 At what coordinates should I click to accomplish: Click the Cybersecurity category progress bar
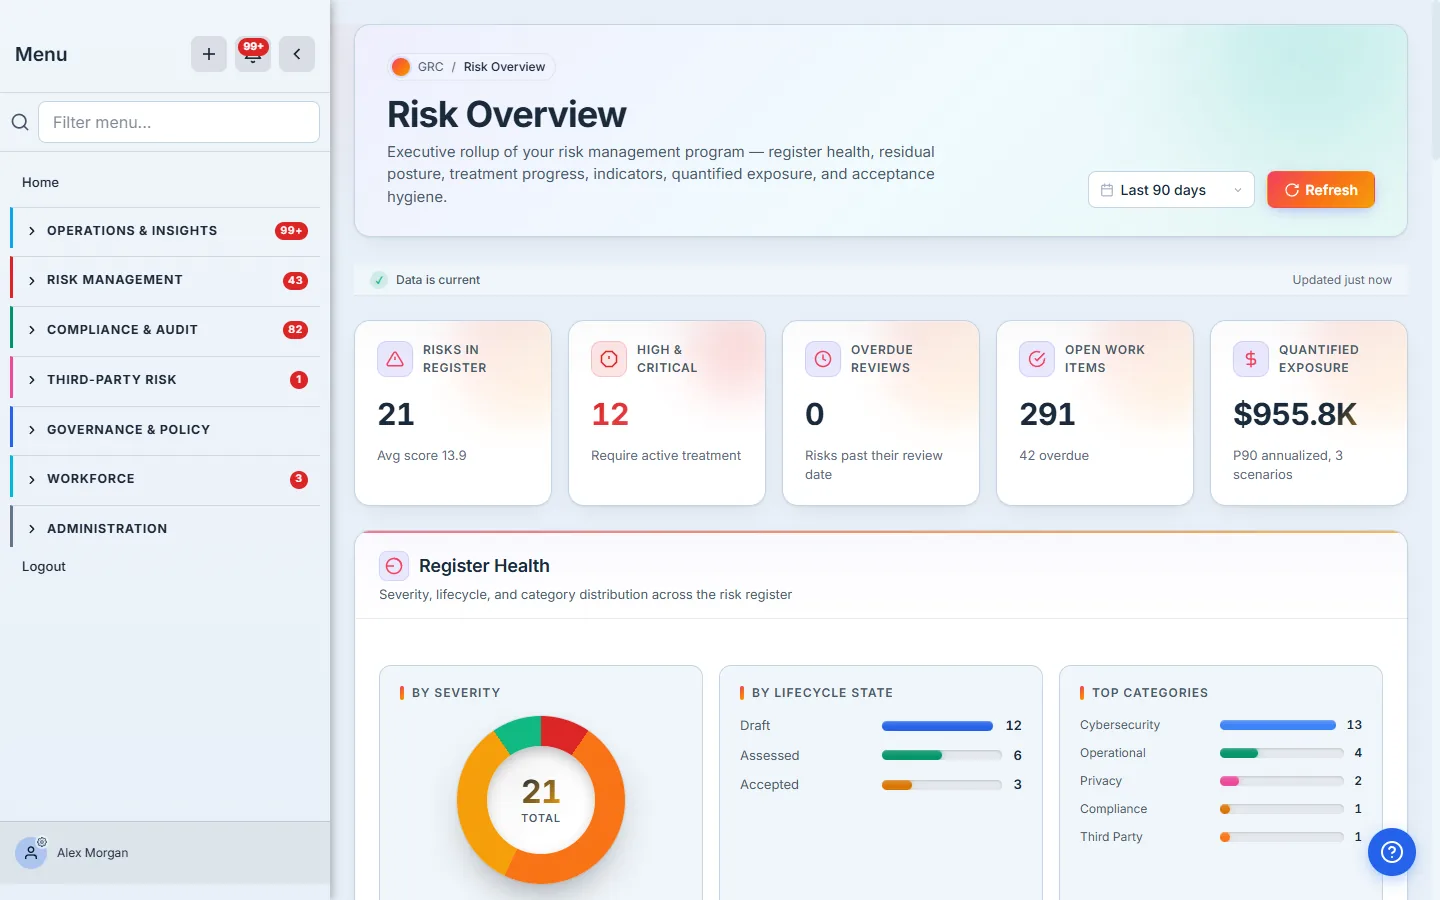pyautogui.click(x=1278, y=725)
